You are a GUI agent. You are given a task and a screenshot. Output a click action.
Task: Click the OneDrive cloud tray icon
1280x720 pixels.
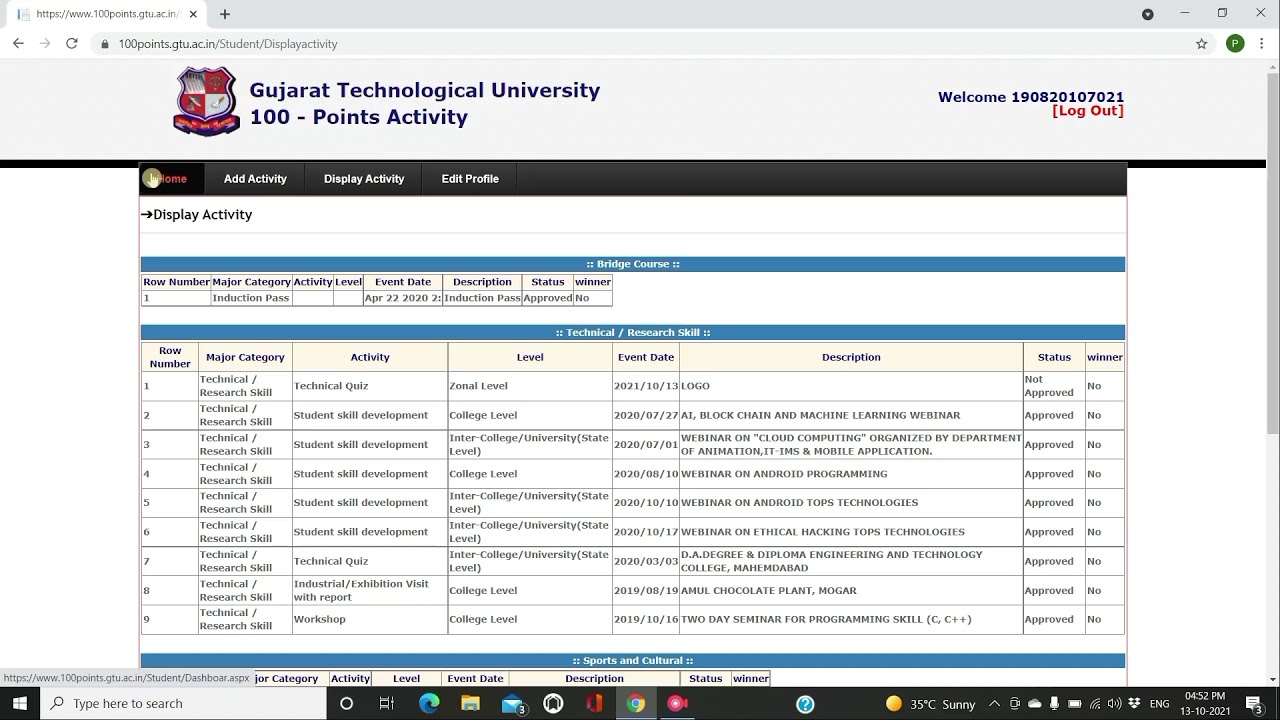pos(1034,704)
